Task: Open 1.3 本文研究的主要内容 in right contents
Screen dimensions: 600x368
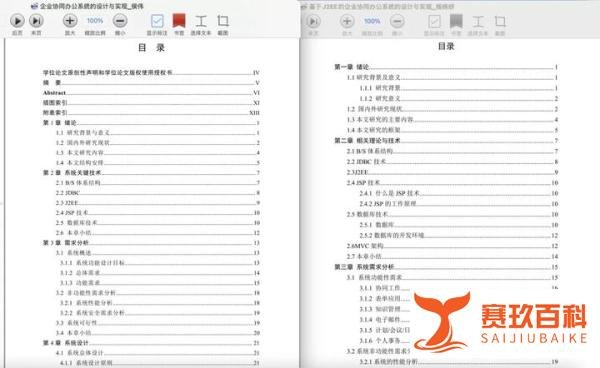Action: coord(453,119)
